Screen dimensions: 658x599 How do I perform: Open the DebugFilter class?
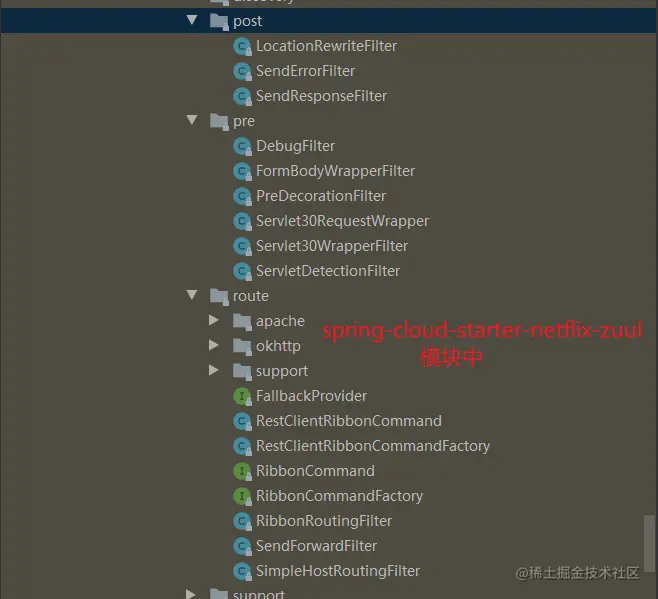pyautogui.click(x=295, y=146)
